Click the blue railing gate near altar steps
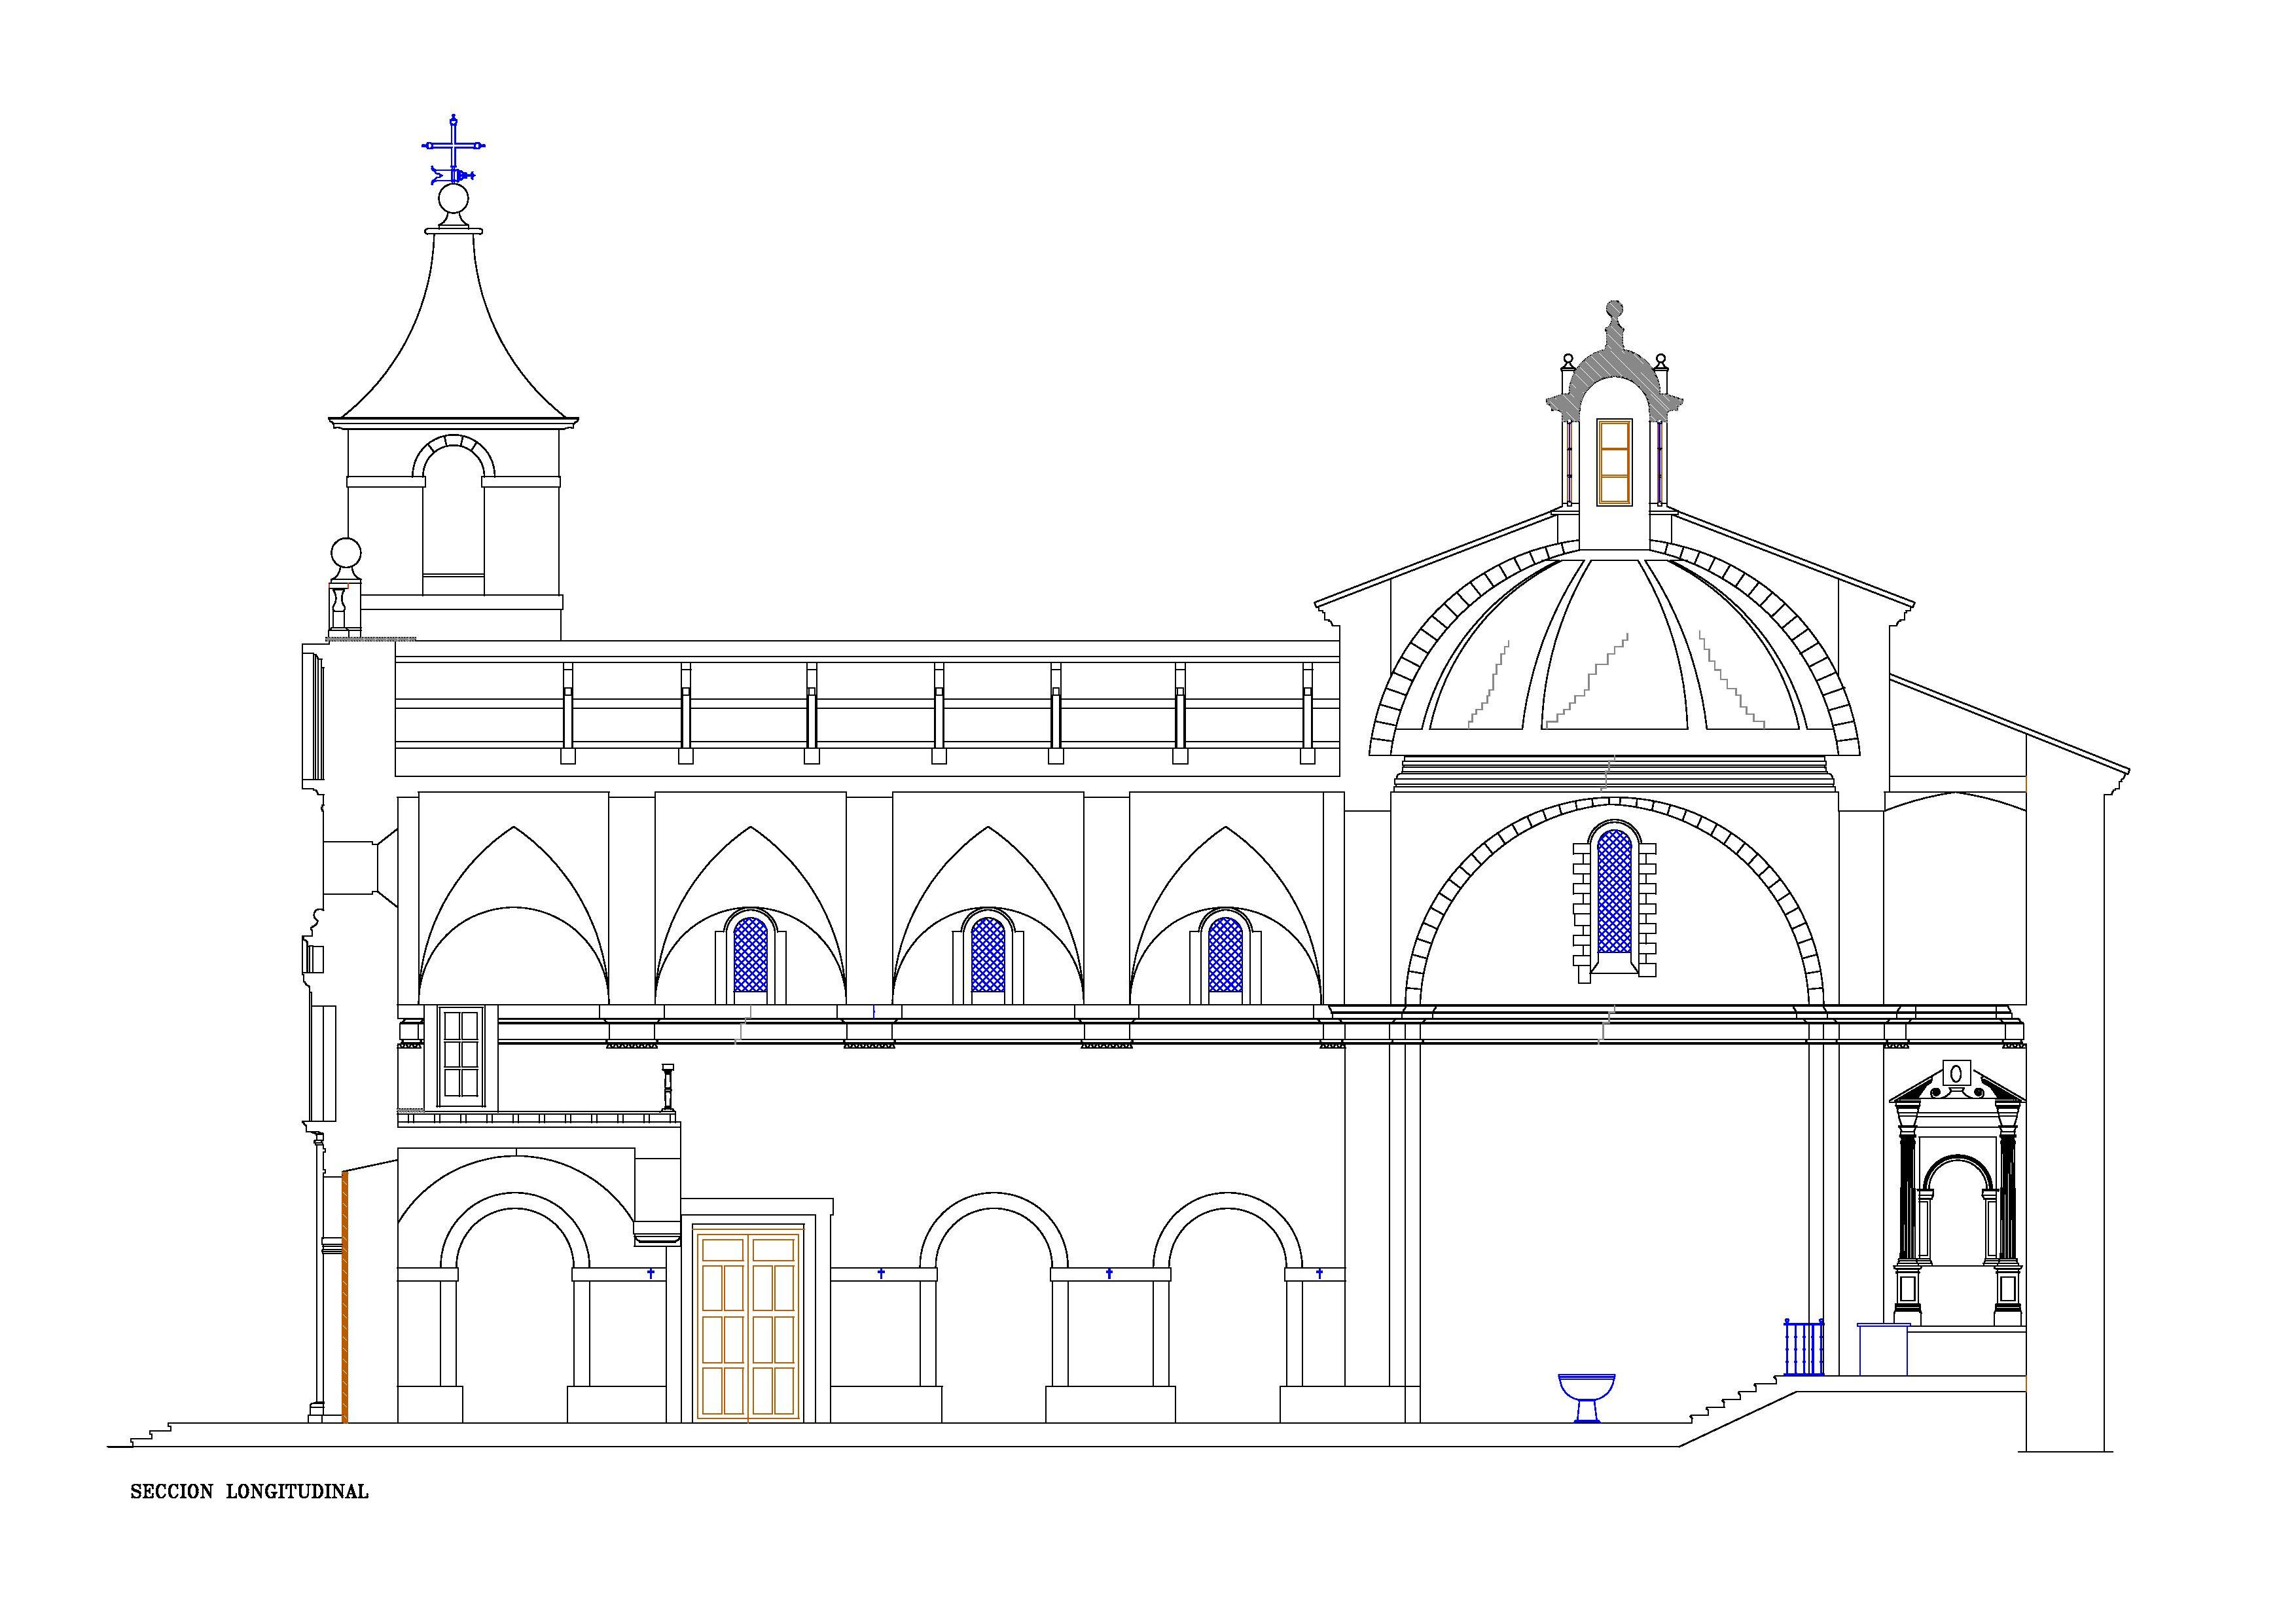Image resolution: width=2296 pixels, height=1624 pixels. pyautogui.click(x=1804, y=1348)
